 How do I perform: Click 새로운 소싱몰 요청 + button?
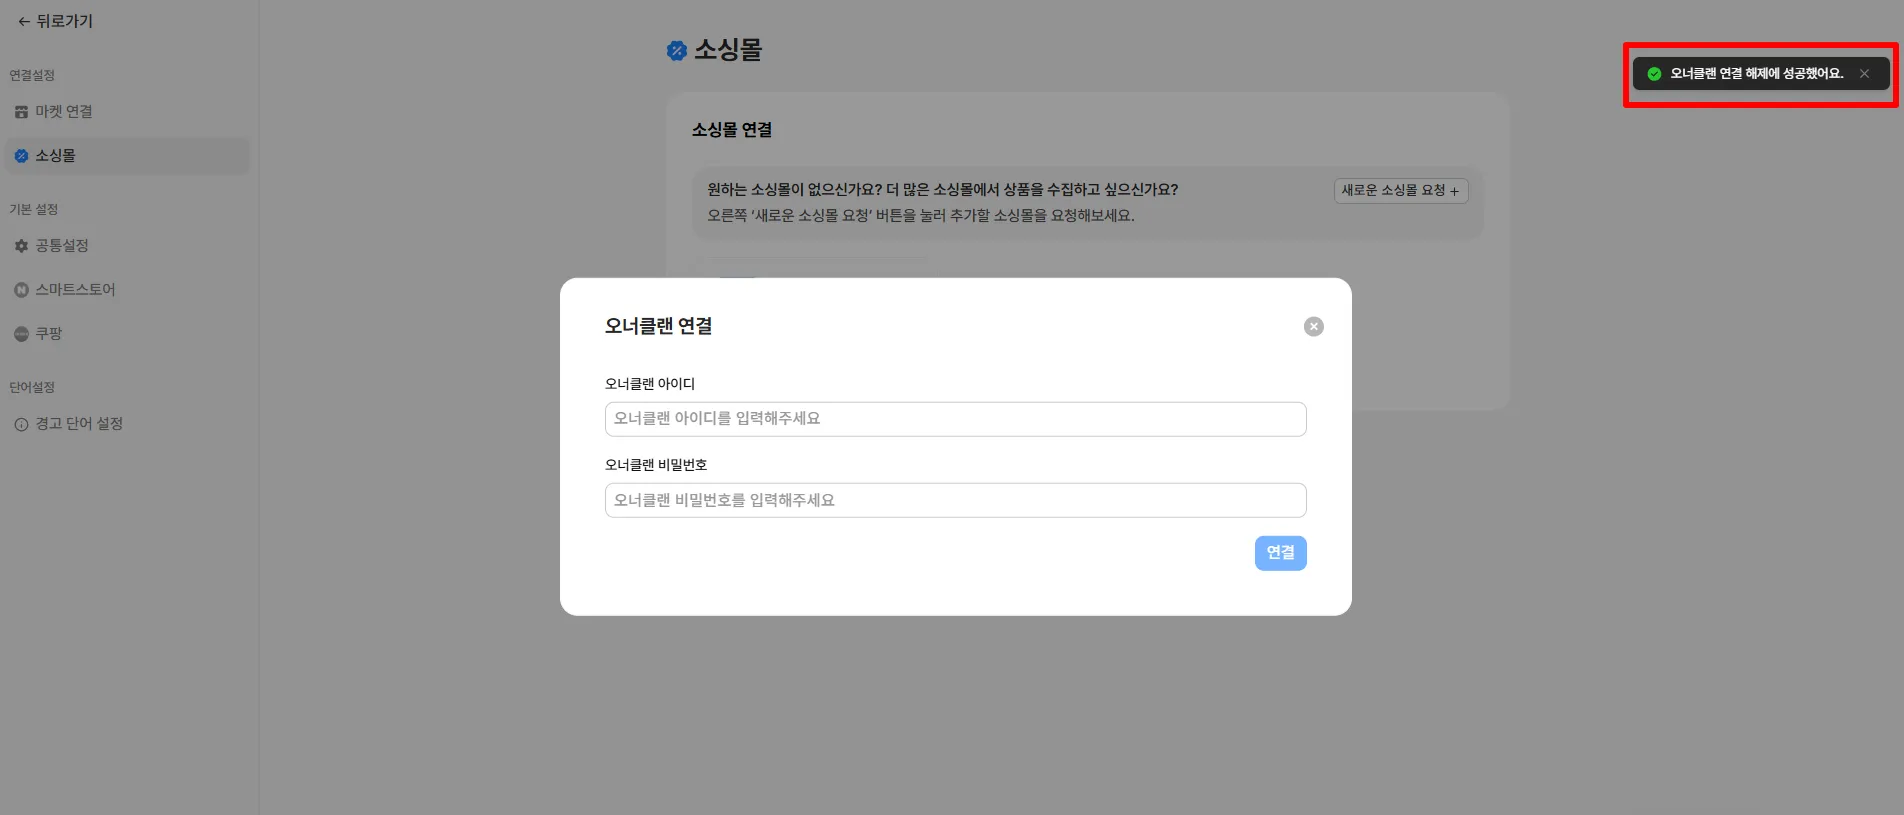(x=1400, y=191)
